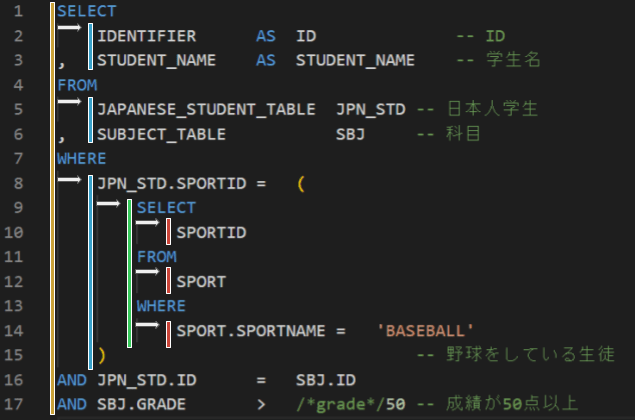Viewport: 635px width, 420px height.
Task: Click the /*grade*/ inline comment
Action: [x=341, y=405]
